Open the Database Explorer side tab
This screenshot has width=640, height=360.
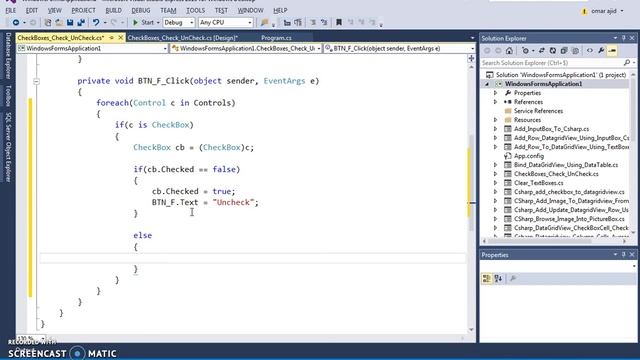click(8, 56)
